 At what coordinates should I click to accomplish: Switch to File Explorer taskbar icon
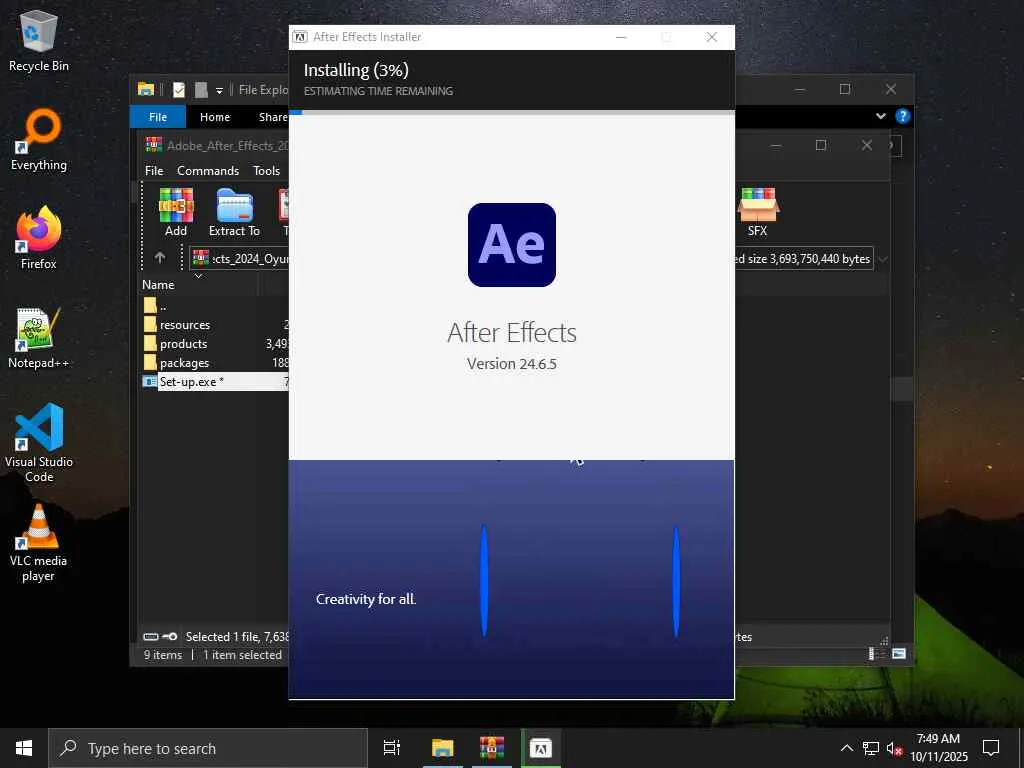[442, 748]
